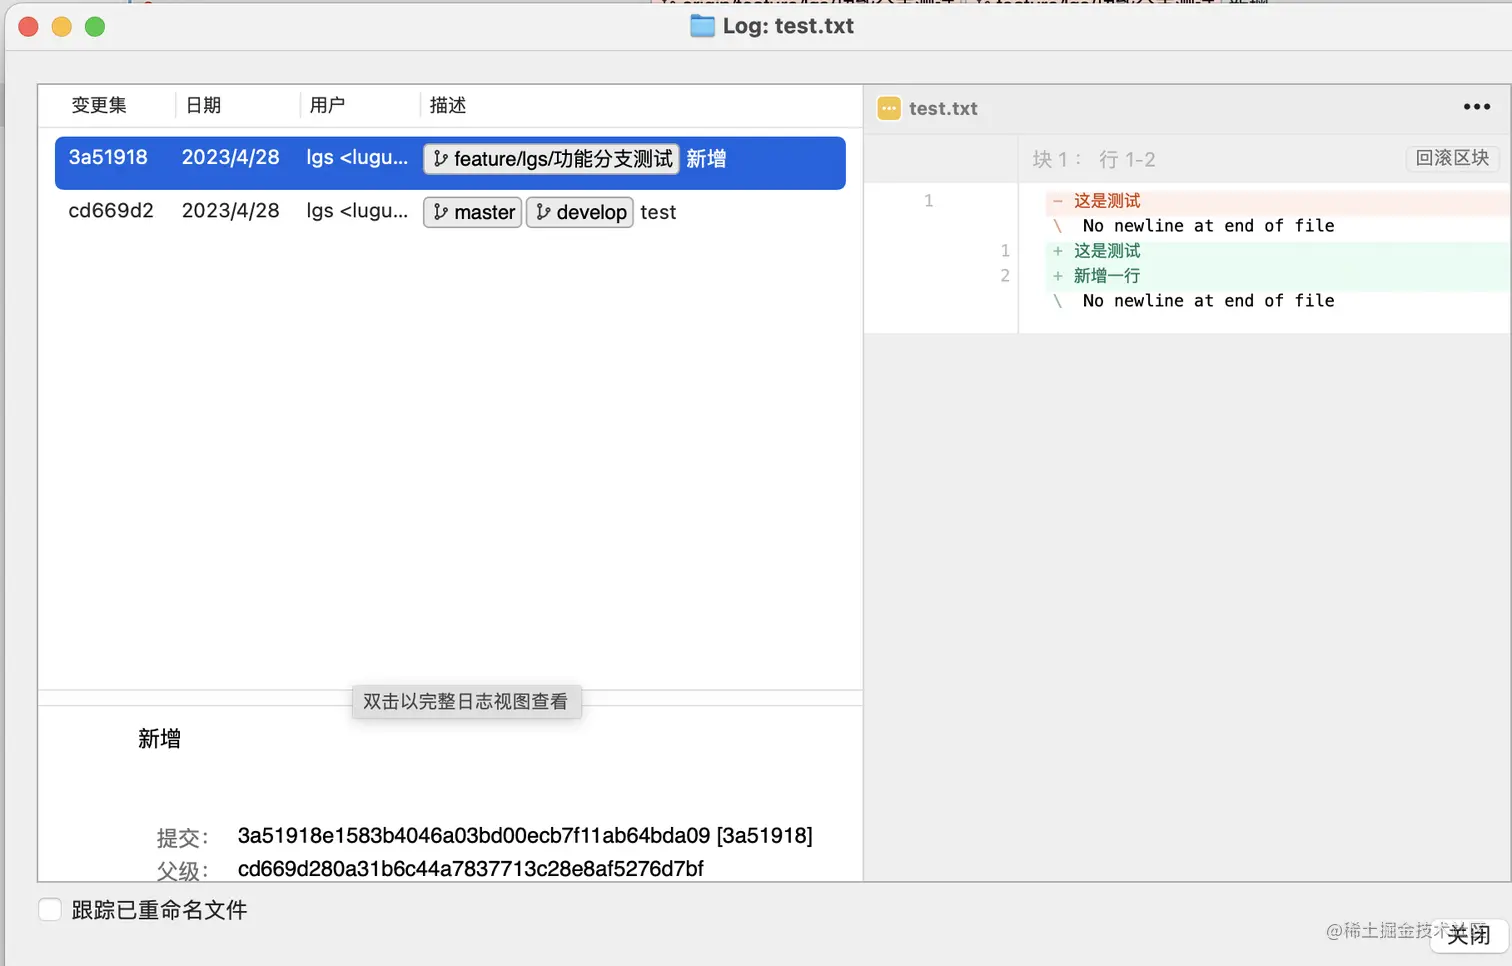Select commit 3a51918 row
1512x966 pixels.
[450, 163]
